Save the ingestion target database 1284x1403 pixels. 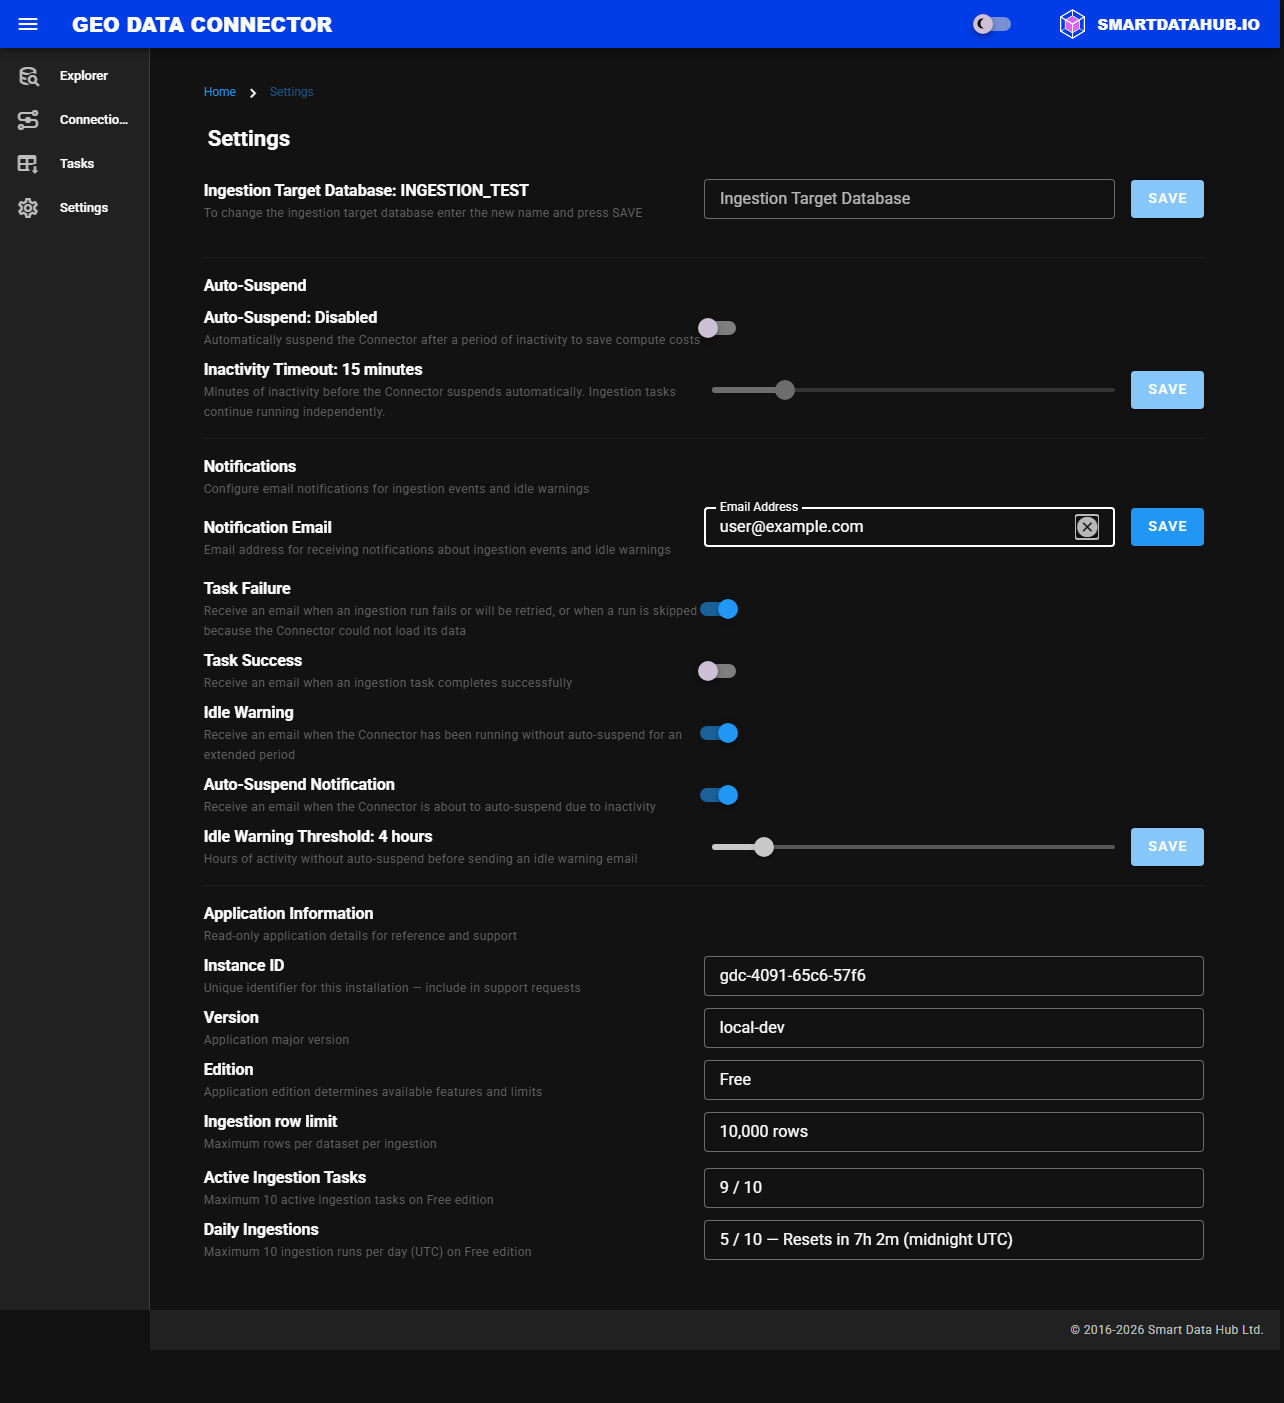tap(1167, 199)
